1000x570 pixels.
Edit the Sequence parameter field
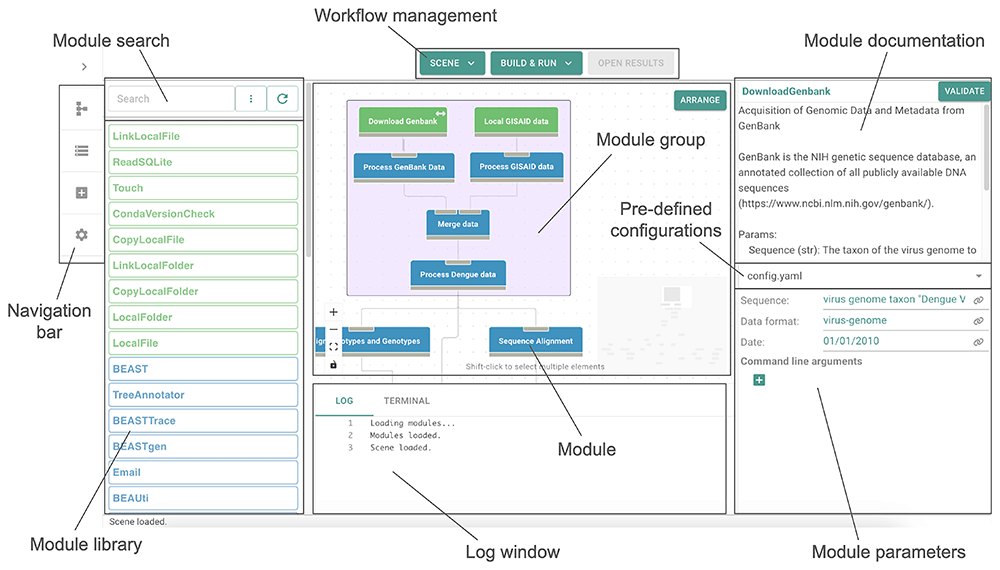click(x=895, y=300)
